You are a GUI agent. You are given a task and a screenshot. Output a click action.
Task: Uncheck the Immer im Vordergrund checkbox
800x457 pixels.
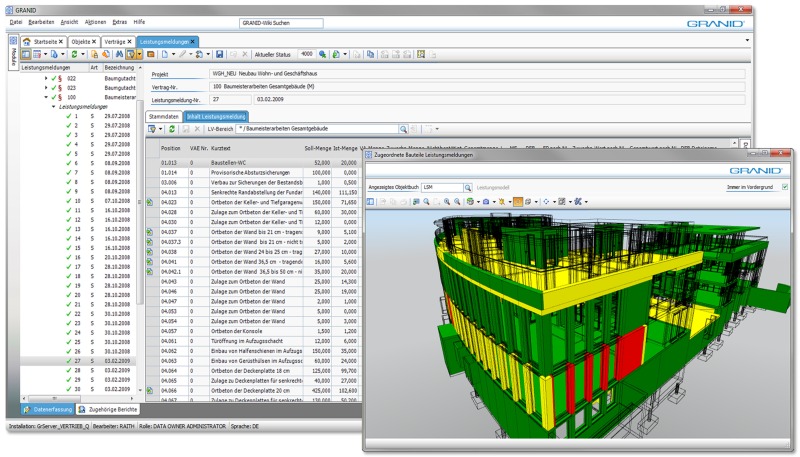click(785, 187)
